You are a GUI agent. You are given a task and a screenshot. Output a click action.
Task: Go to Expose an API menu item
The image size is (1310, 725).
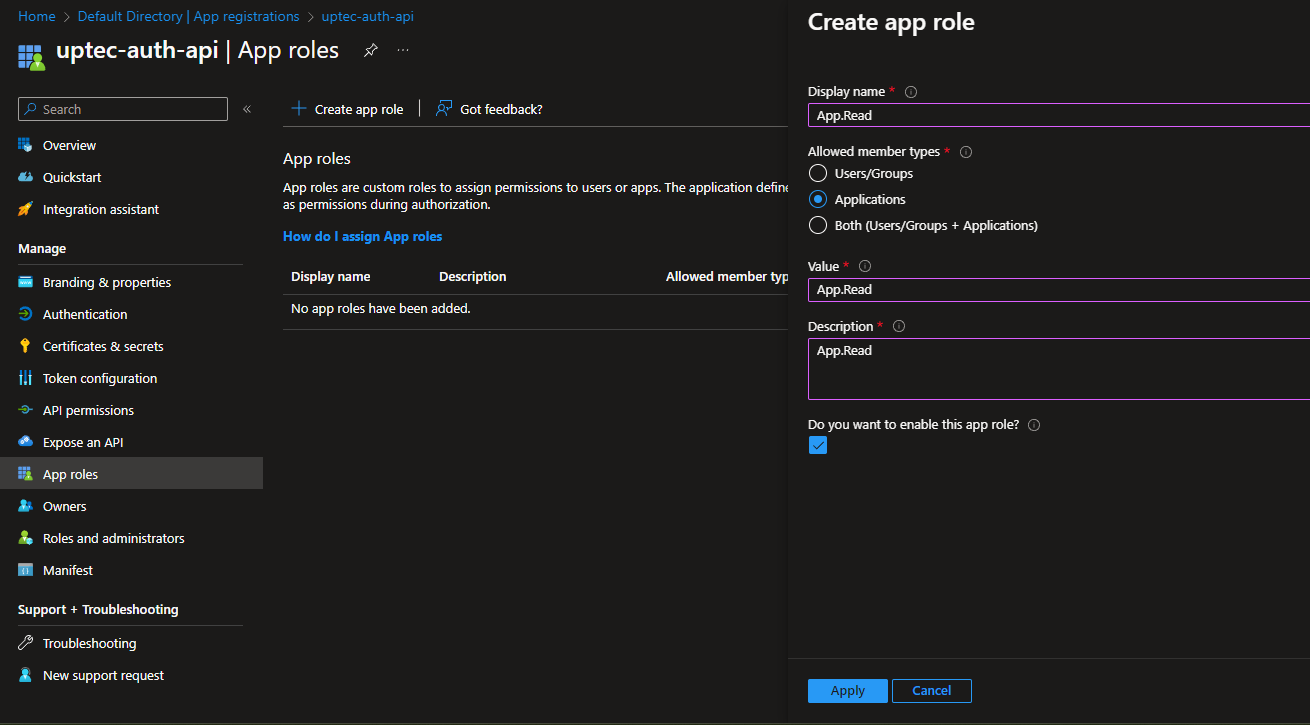tap(82, 442)
